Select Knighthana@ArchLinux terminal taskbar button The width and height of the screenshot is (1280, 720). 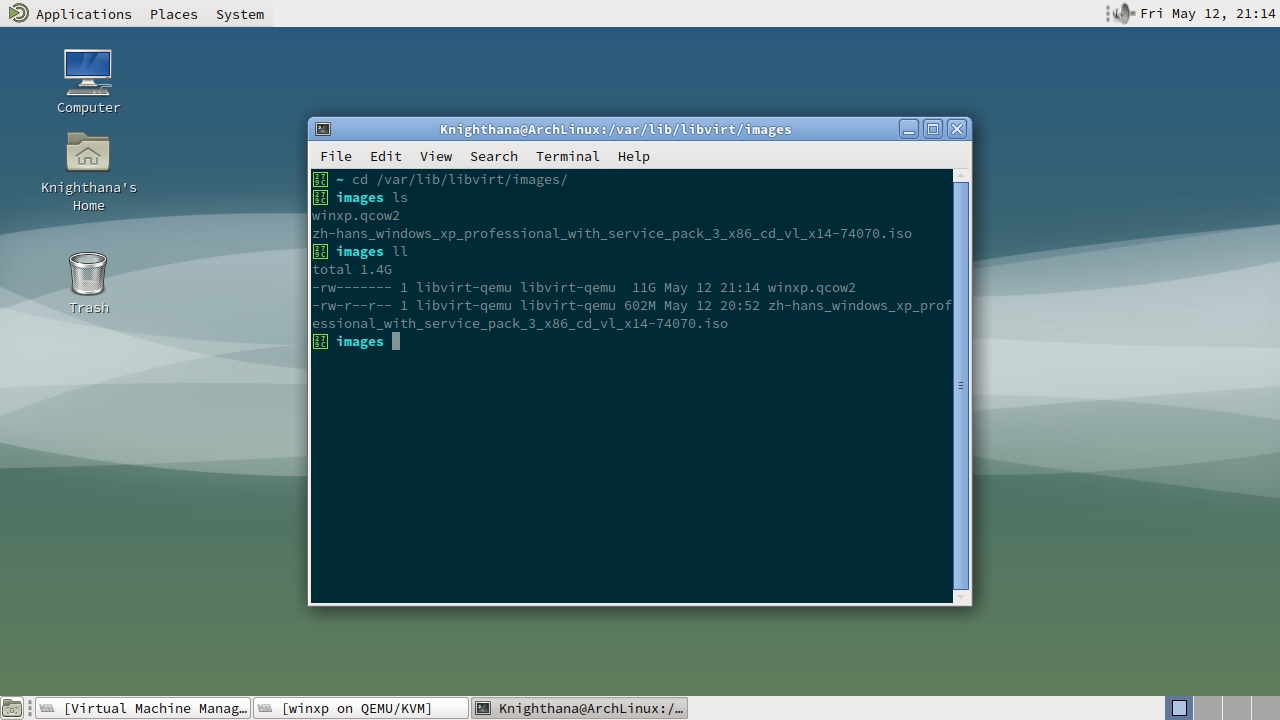coord(579,708)
